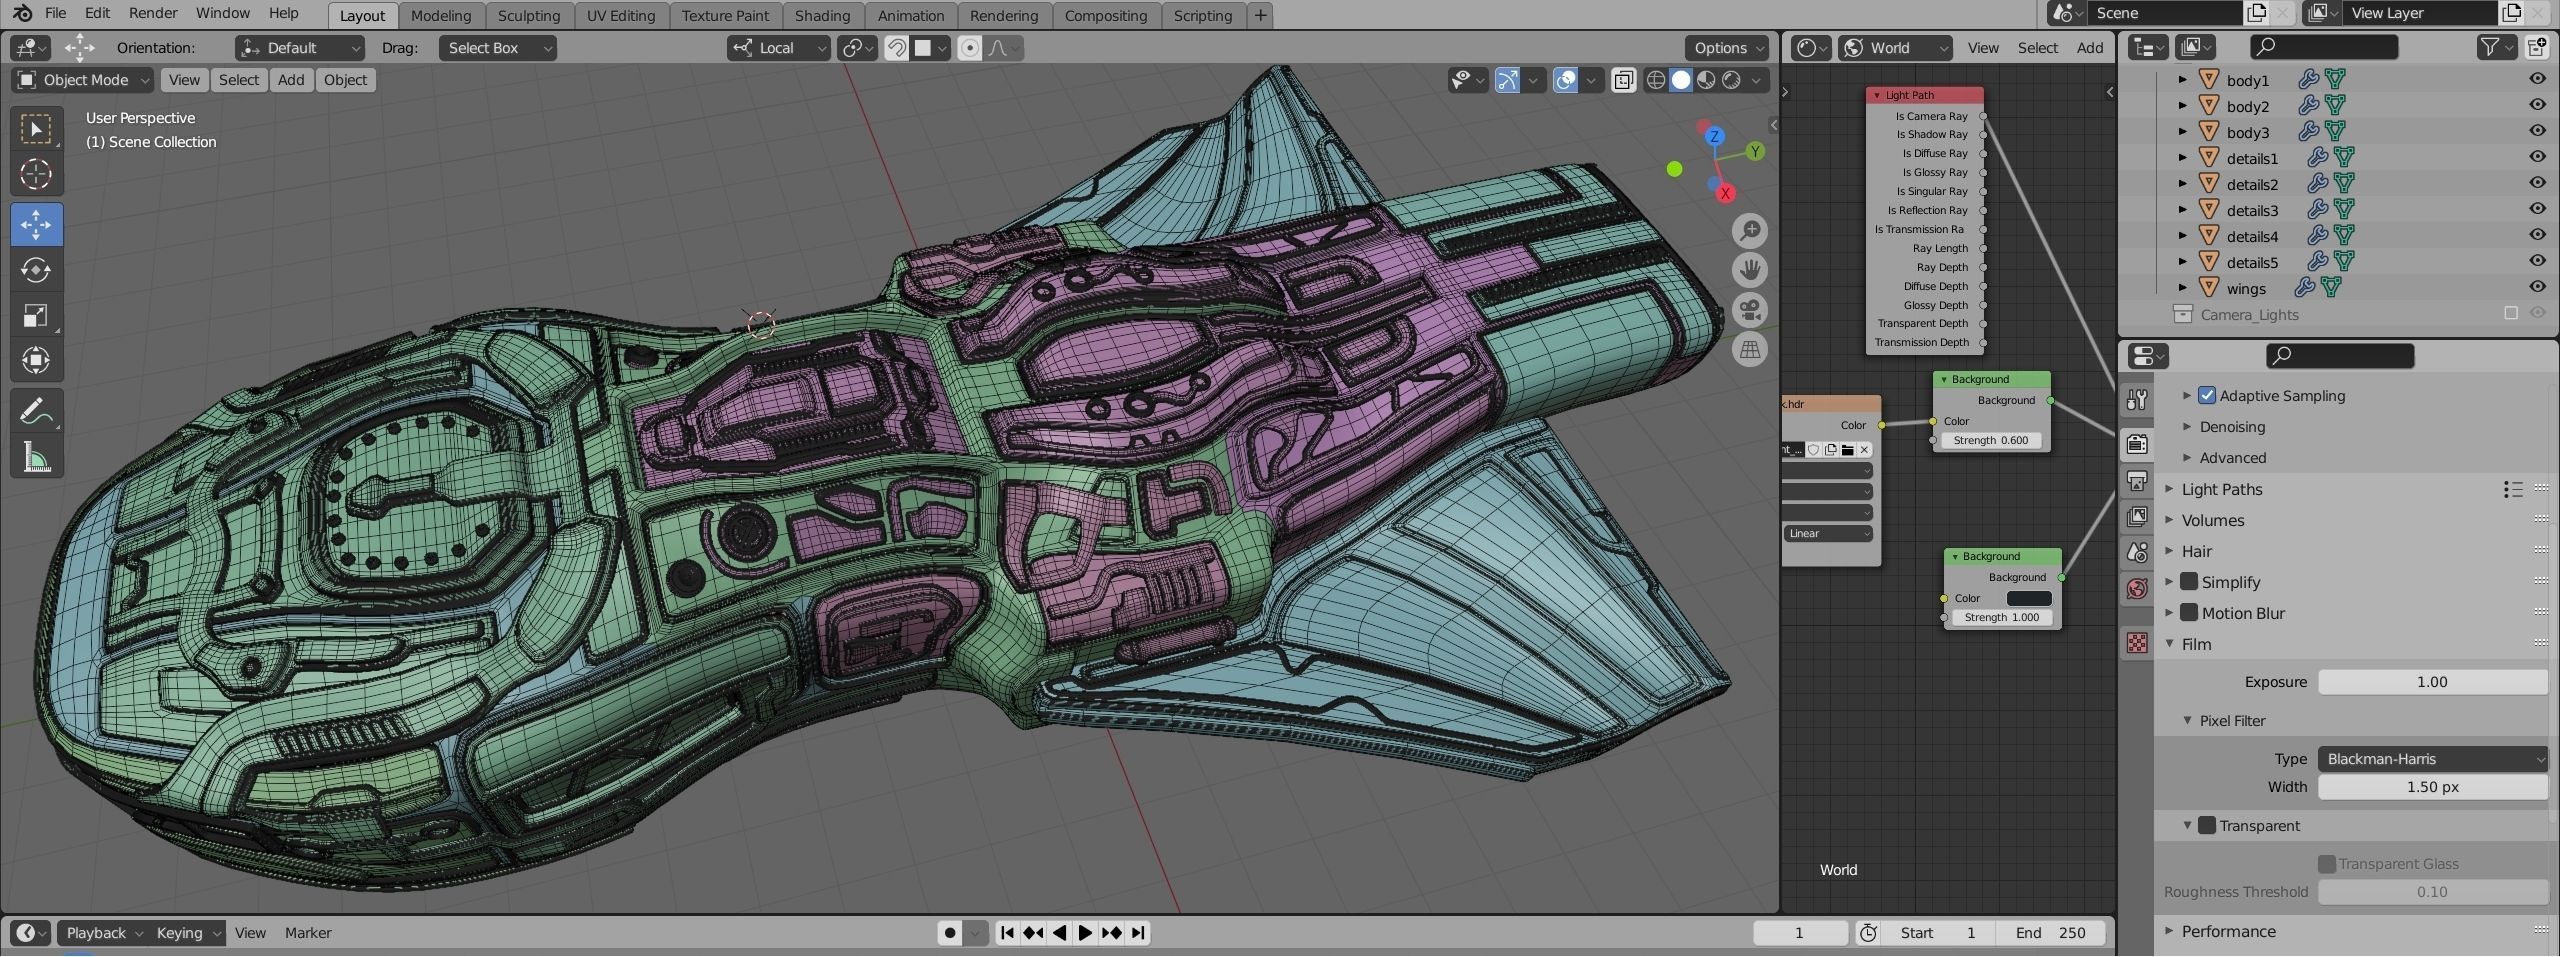The image size is (2560, 957).
Task: Enable the Motion Blur checkbox
Action: click(x=2189, y=613)
